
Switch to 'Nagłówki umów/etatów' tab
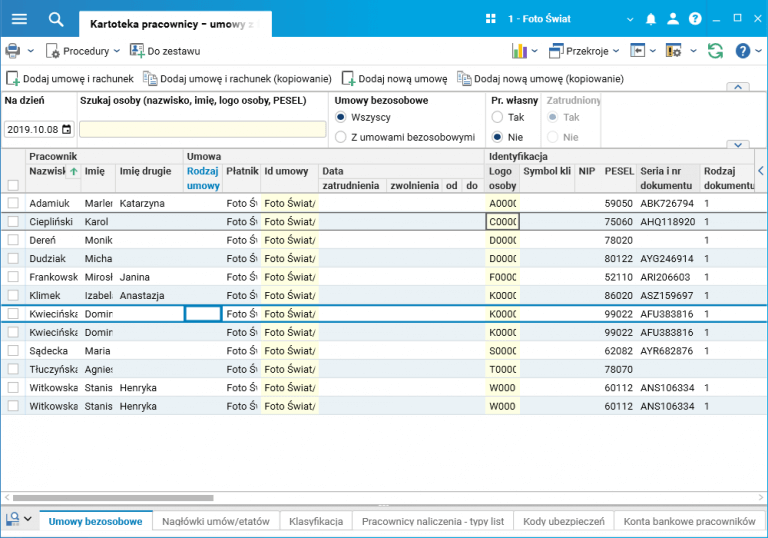click(x=216, y=521)
